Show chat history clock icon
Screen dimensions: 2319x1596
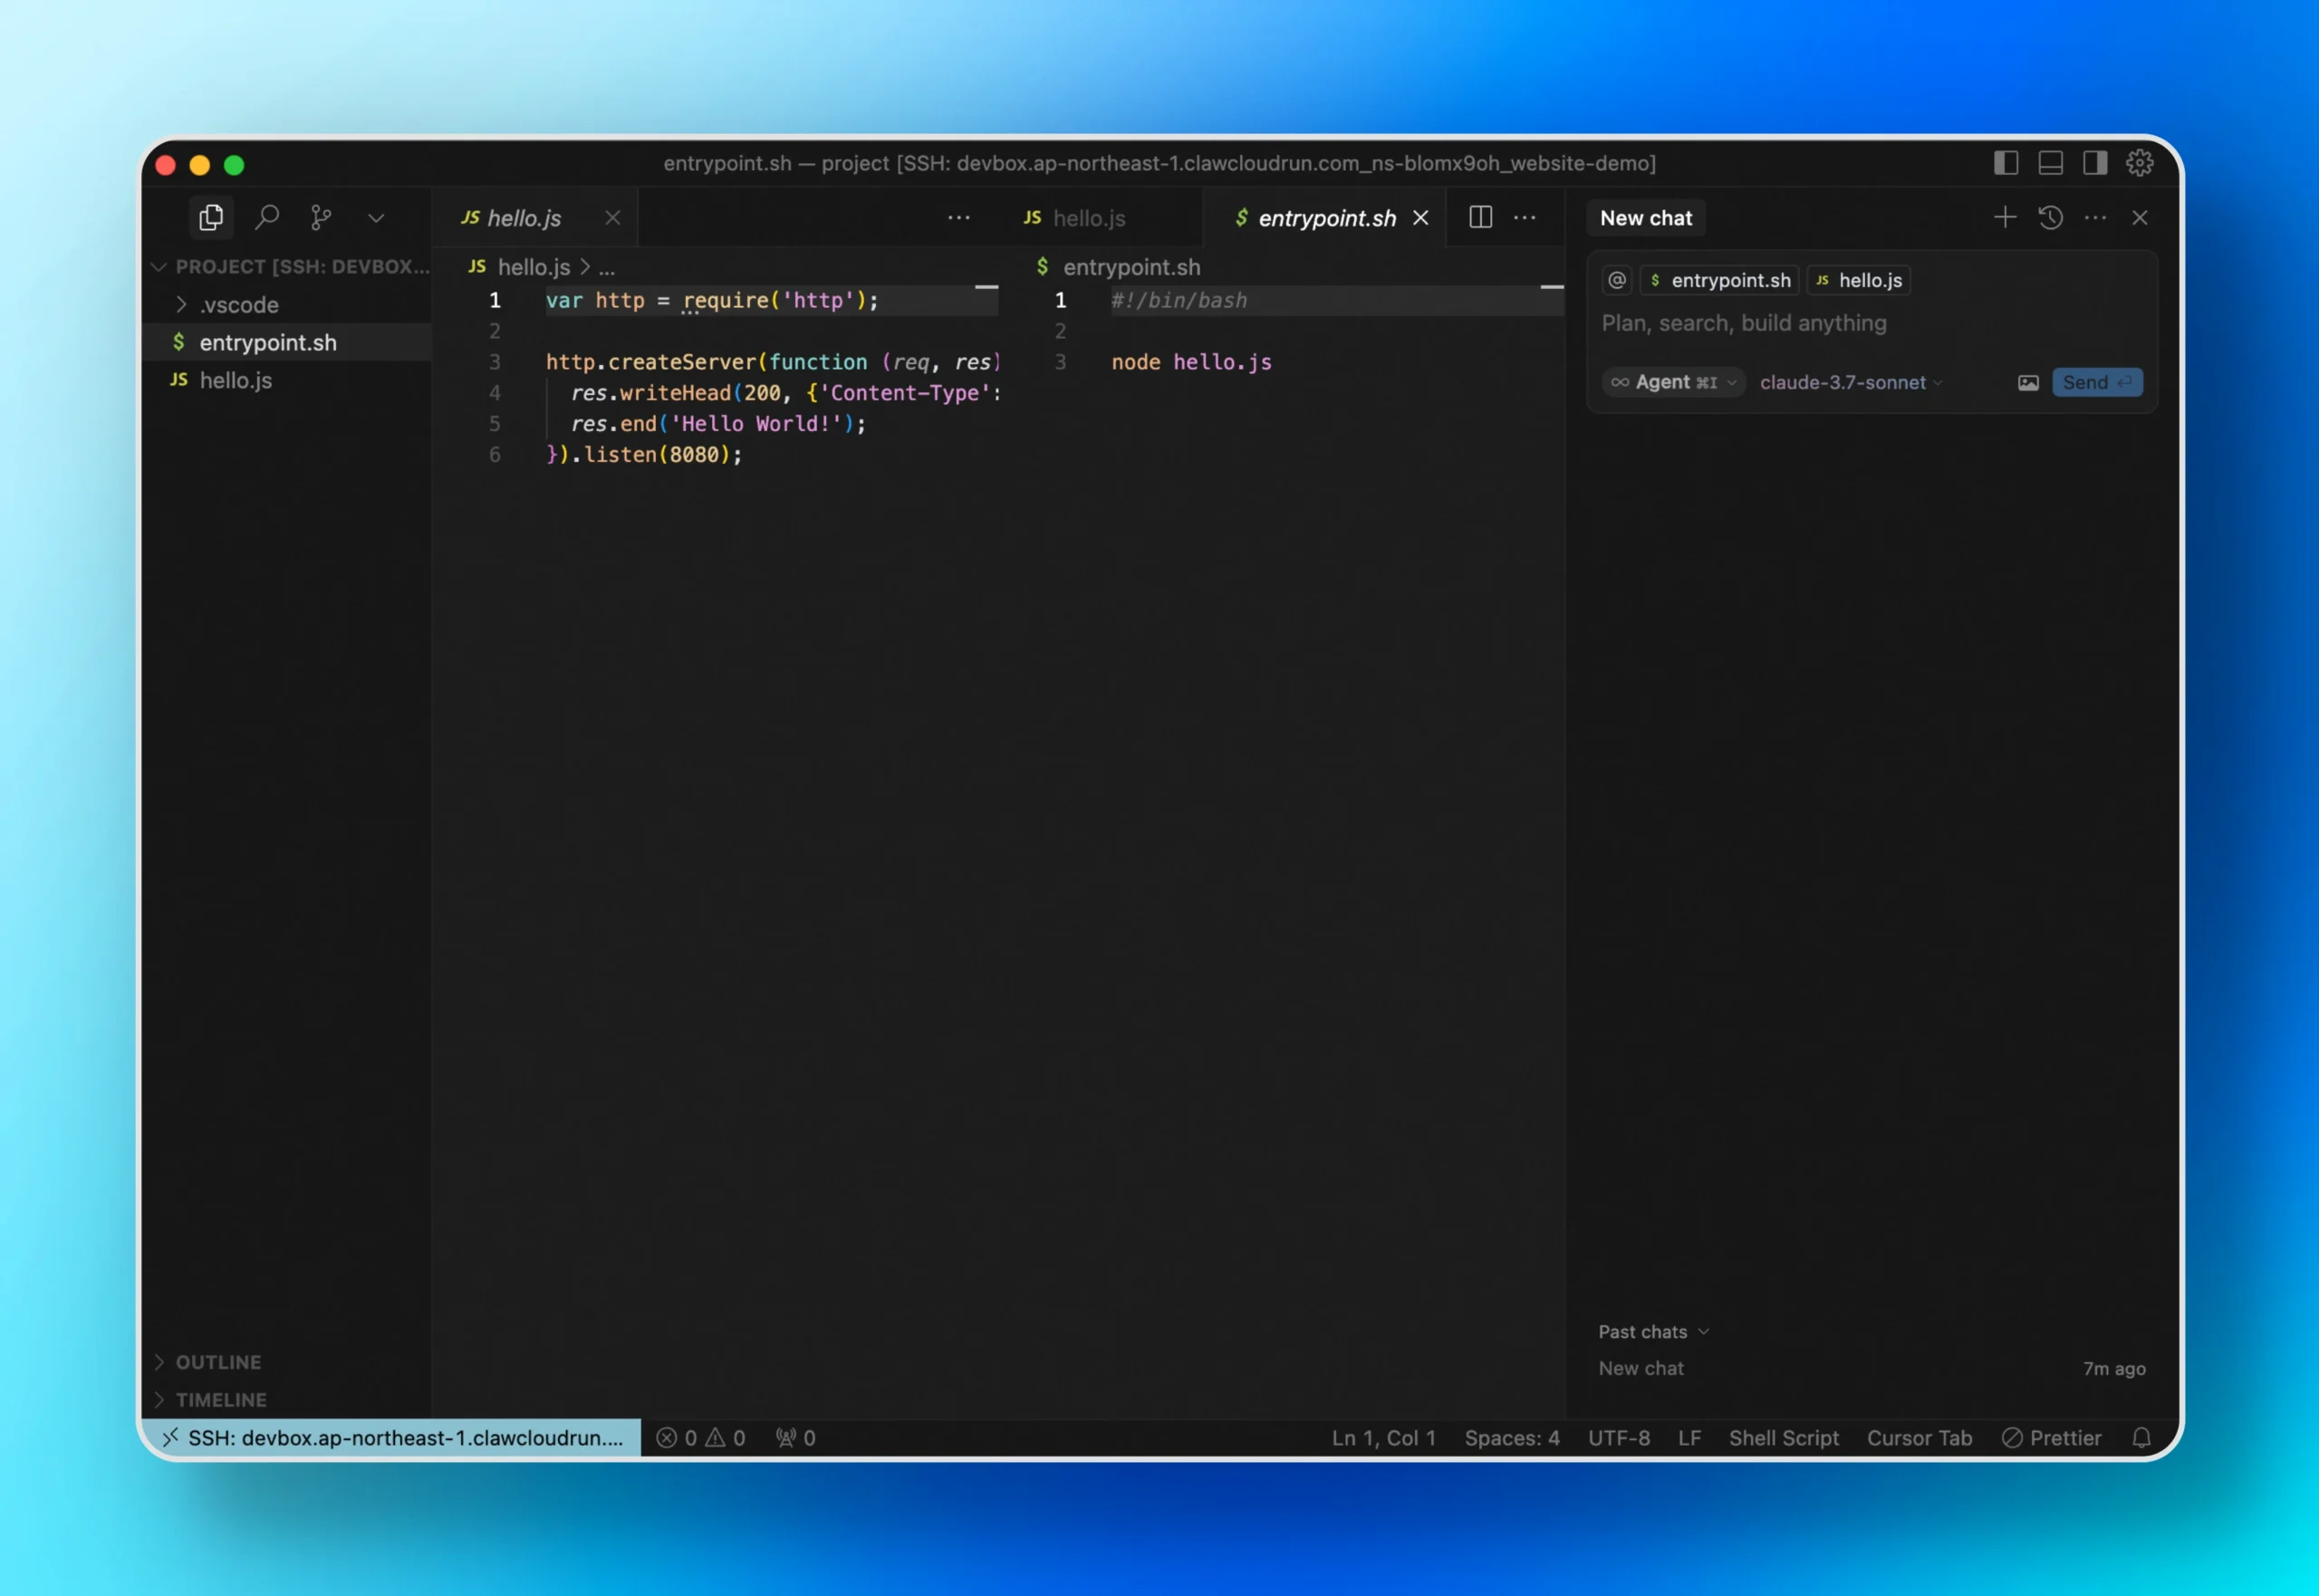[2051, 217]
